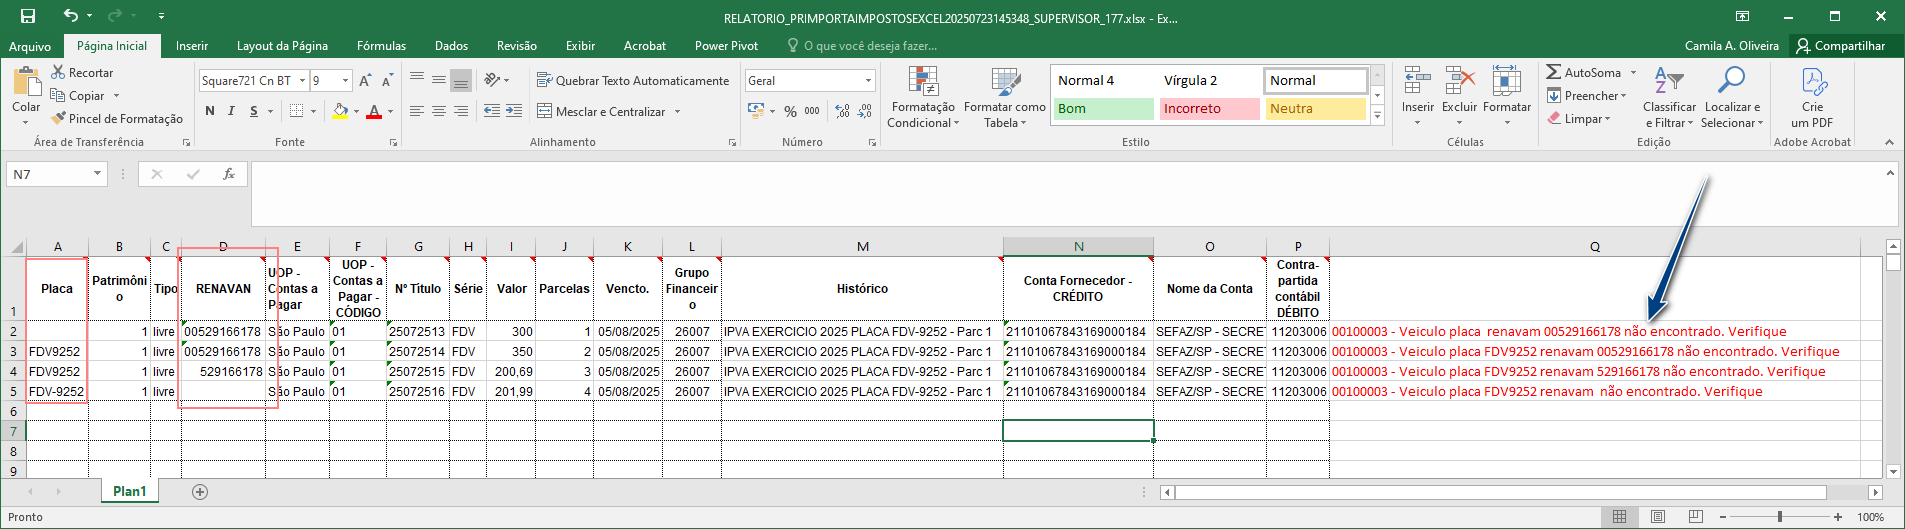Toggle italic I formatting
Screen dimensions: 1905x529
point(231,111)
